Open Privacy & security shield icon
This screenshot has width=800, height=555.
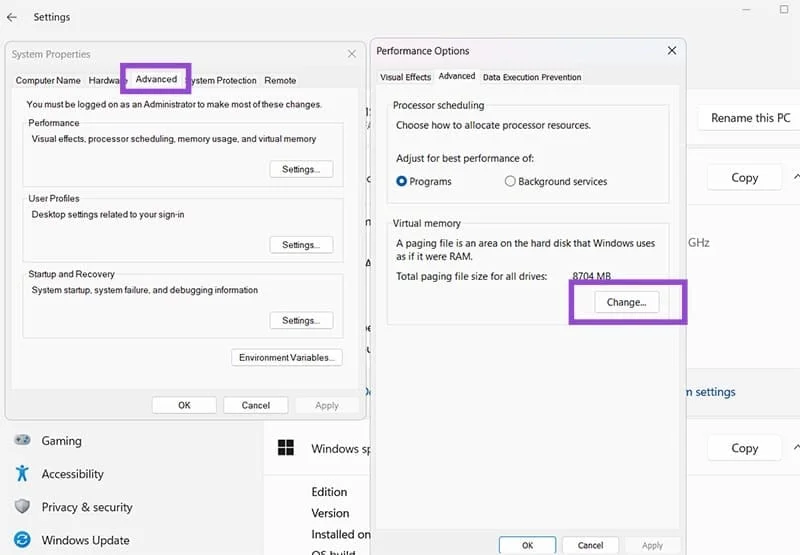click(x=22, y=507)
